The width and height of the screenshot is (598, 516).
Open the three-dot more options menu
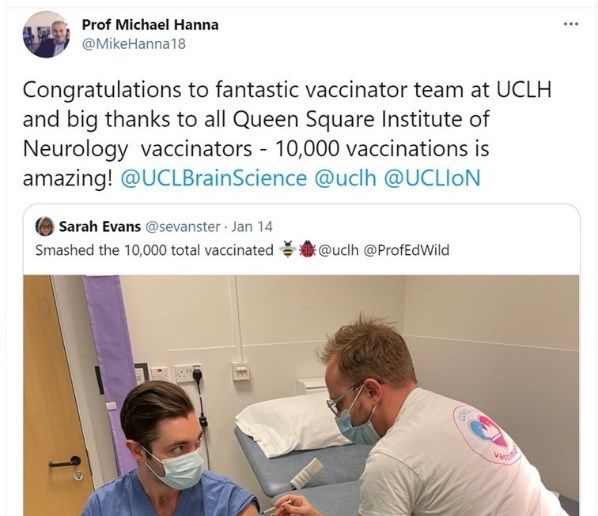click(x=571, y=24)
